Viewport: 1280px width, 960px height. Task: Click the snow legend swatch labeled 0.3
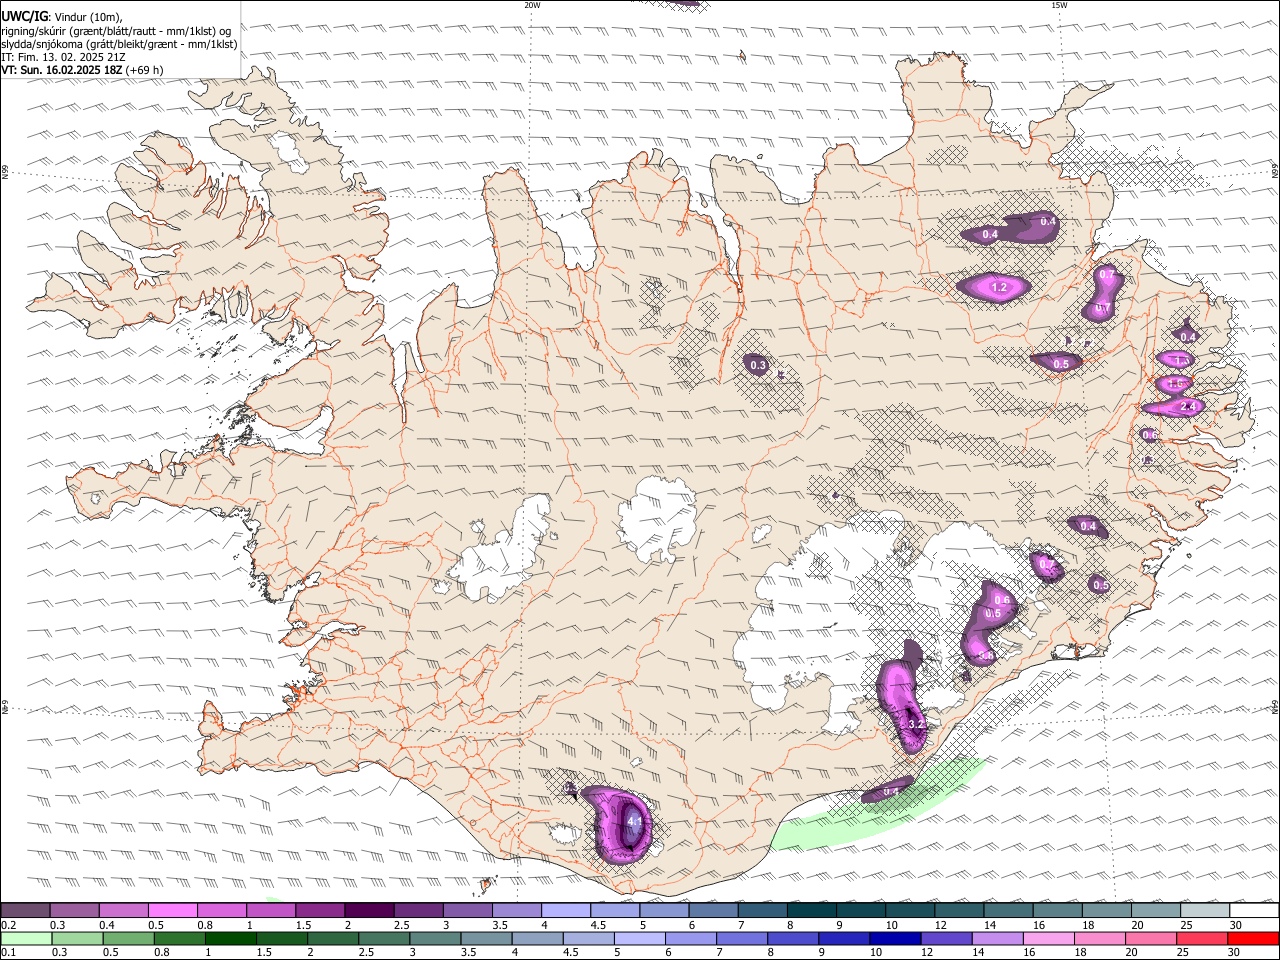75,910
